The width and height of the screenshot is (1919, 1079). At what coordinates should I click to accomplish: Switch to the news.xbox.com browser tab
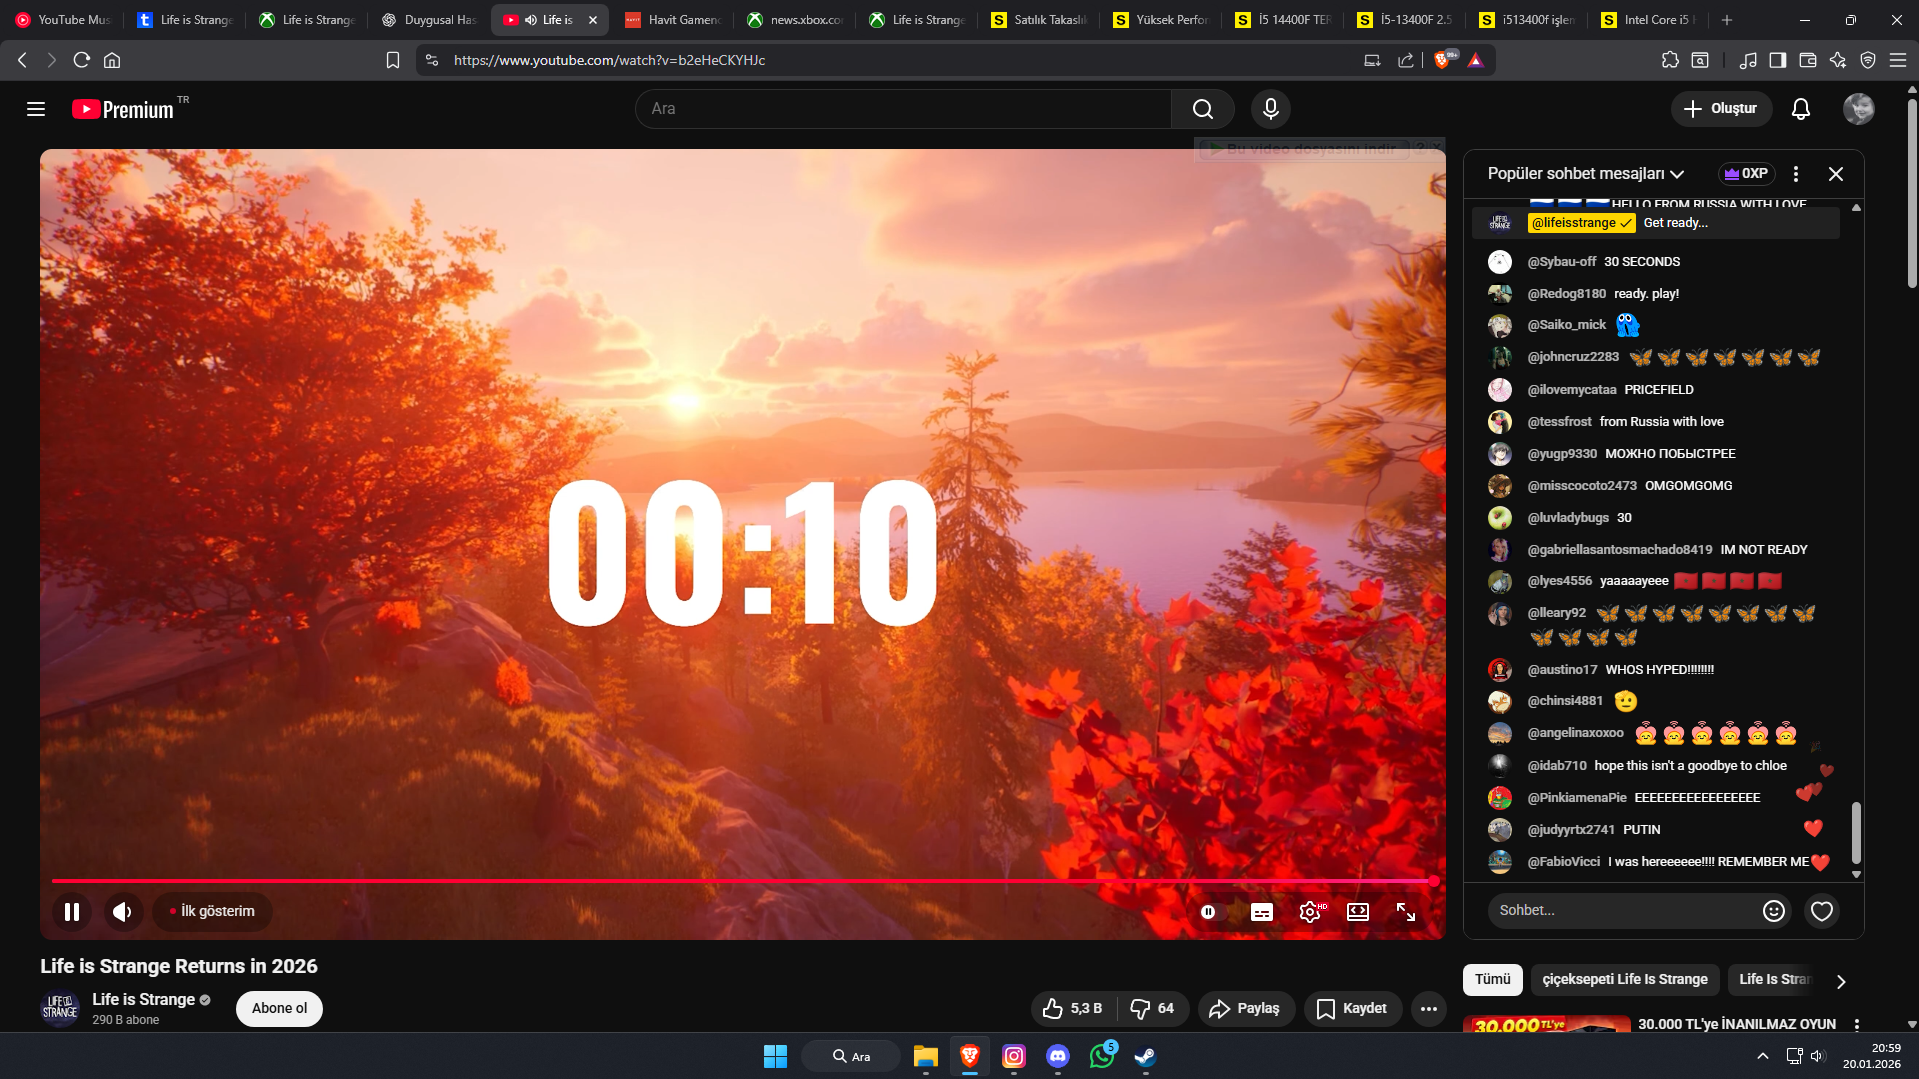click(795, 20)
